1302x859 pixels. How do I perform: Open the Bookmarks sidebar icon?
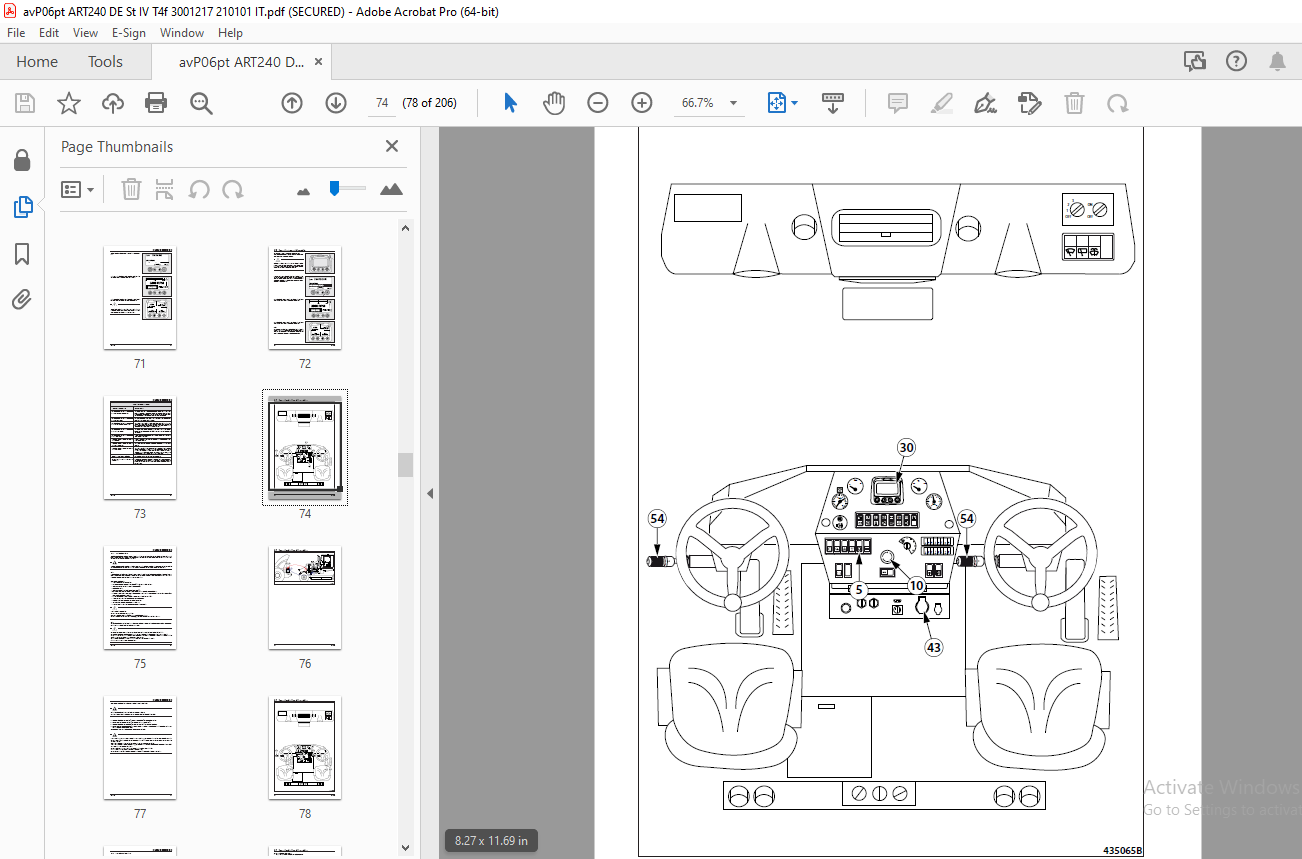[22, 254]
